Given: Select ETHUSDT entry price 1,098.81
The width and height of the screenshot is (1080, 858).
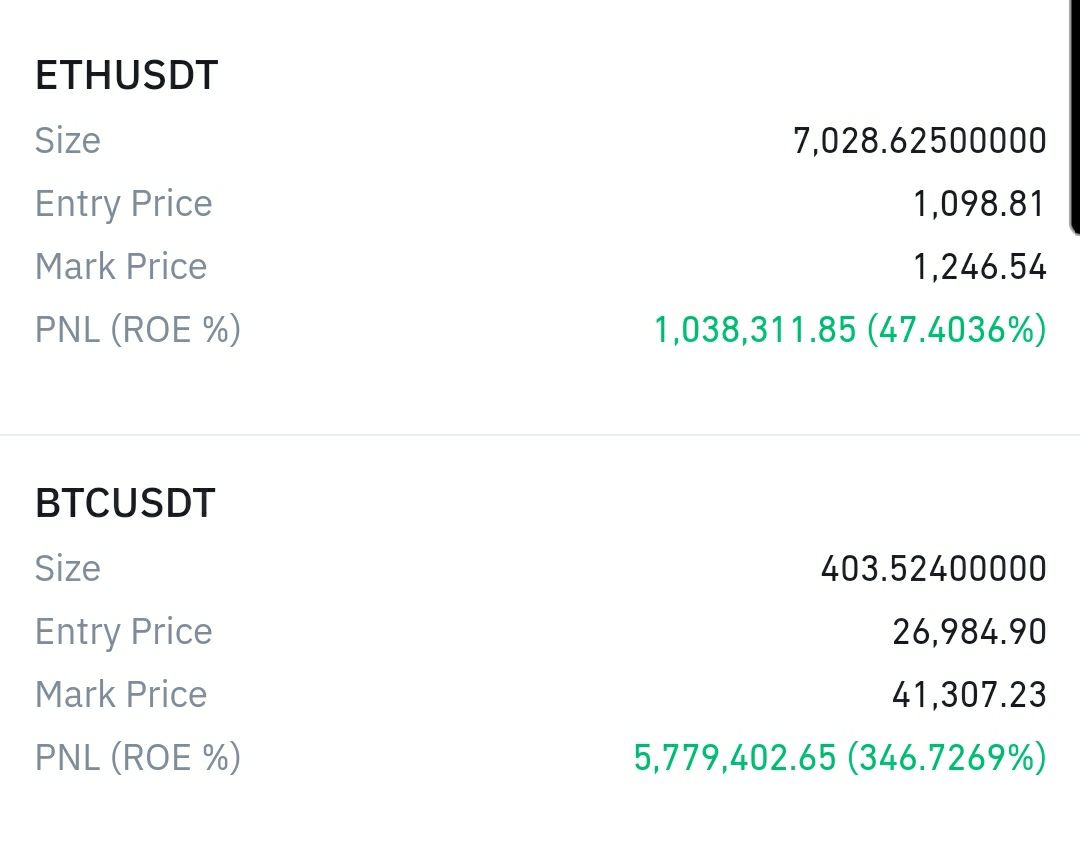Looking at the screenshot, I should tap(979, 205).
